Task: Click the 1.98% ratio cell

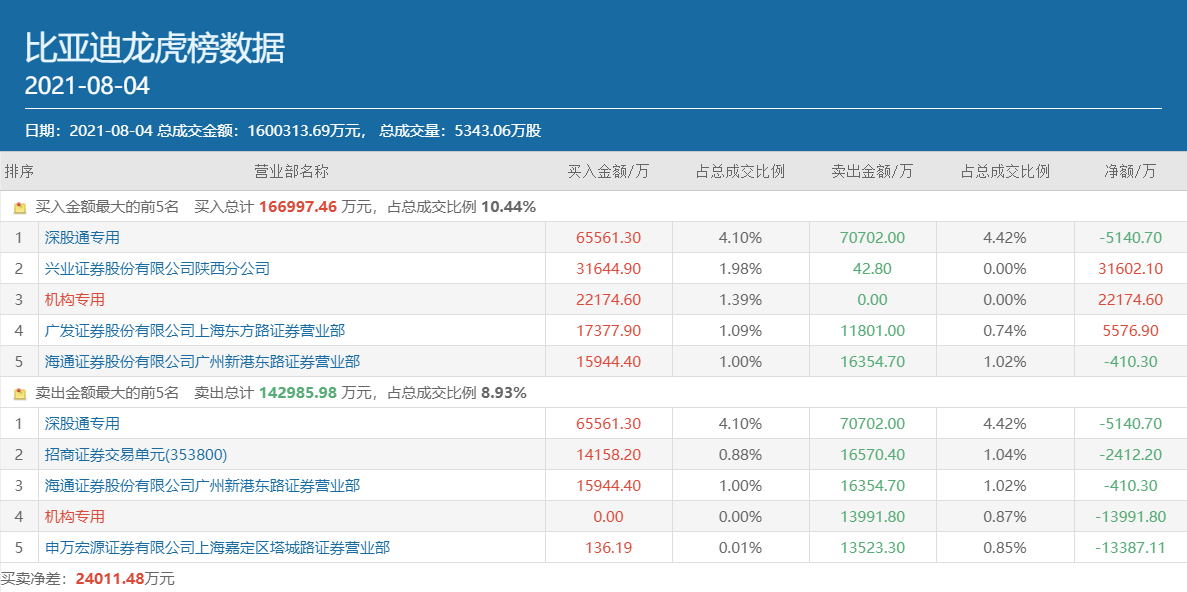Action: (x=740, y=269)
